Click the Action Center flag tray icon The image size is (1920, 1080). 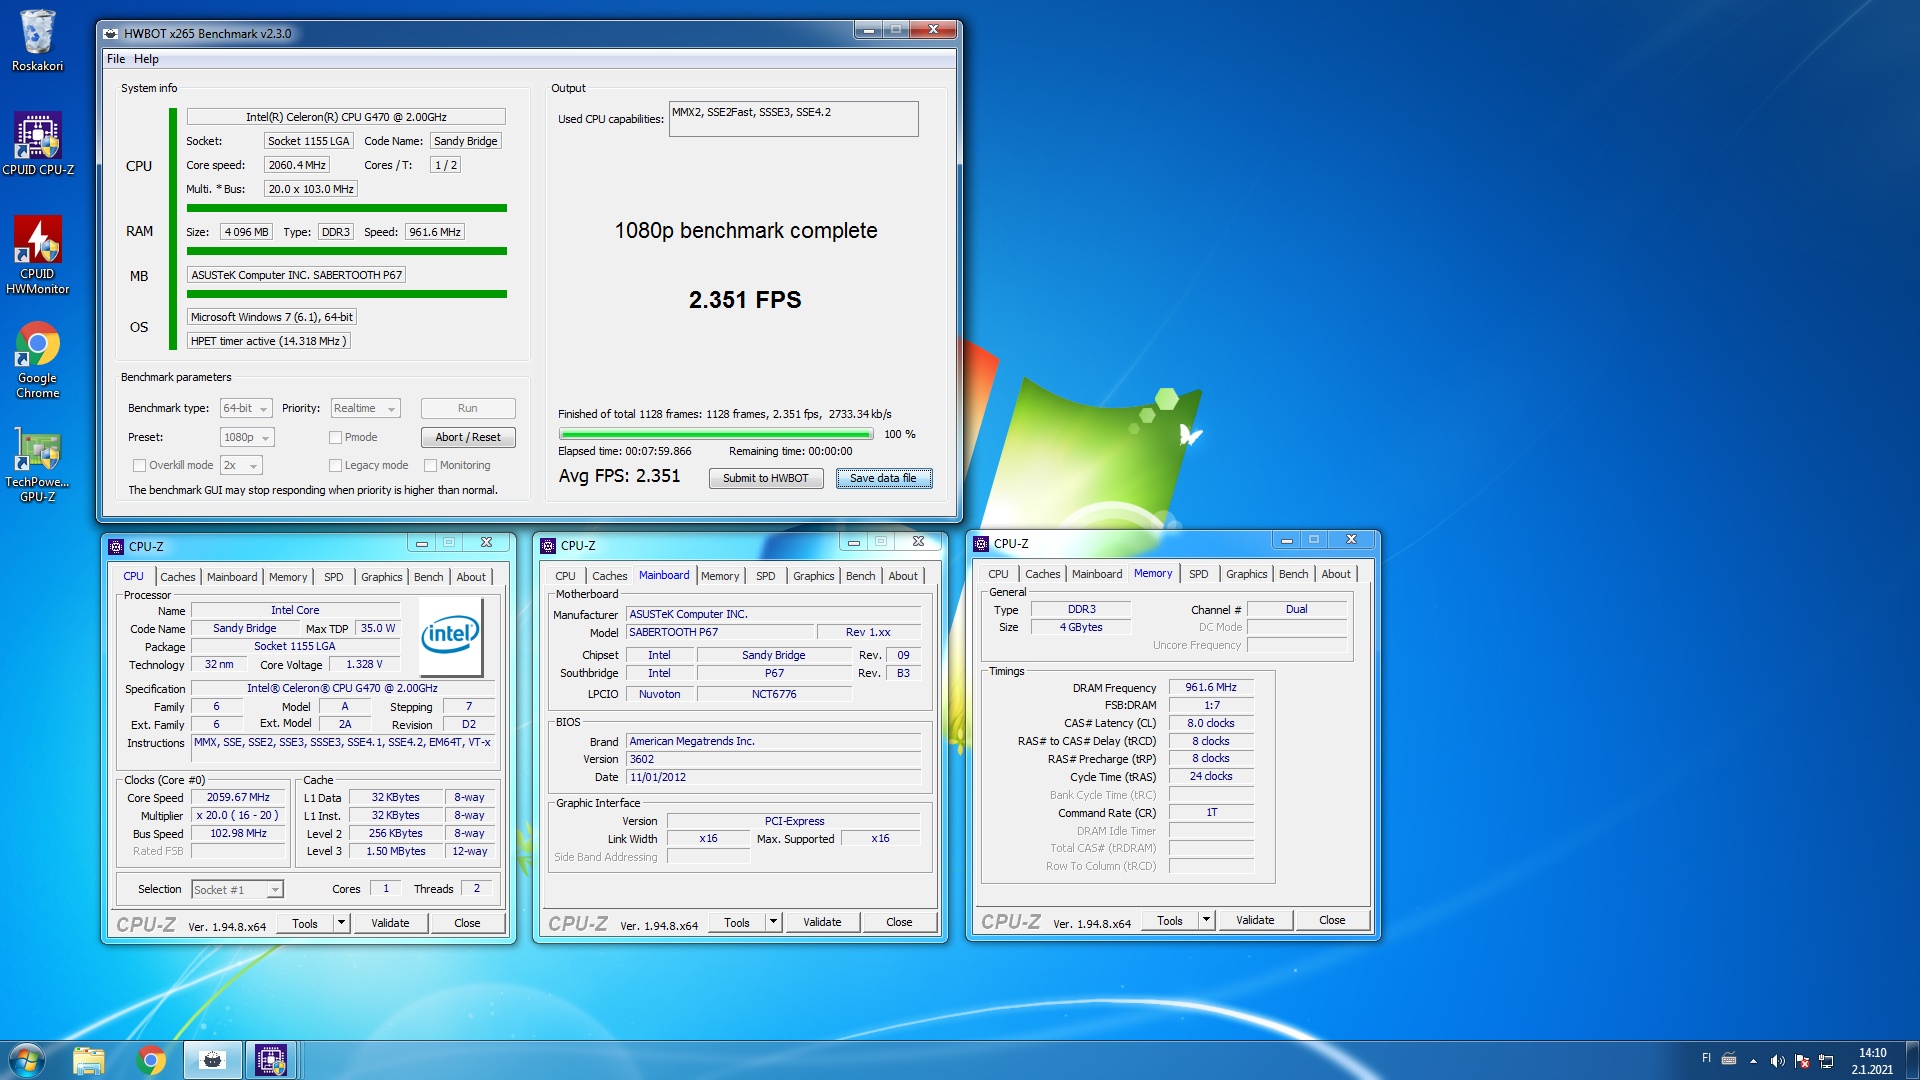[1802, 1061]
